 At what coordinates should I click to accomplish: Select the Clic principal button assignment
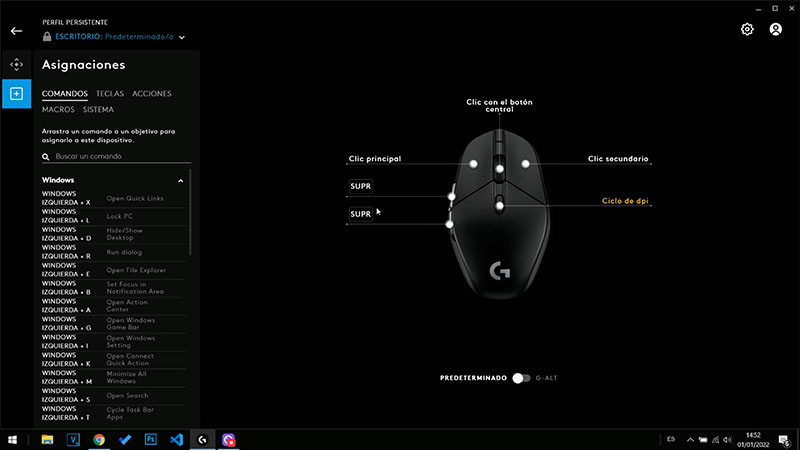click(x=375, y=159)
